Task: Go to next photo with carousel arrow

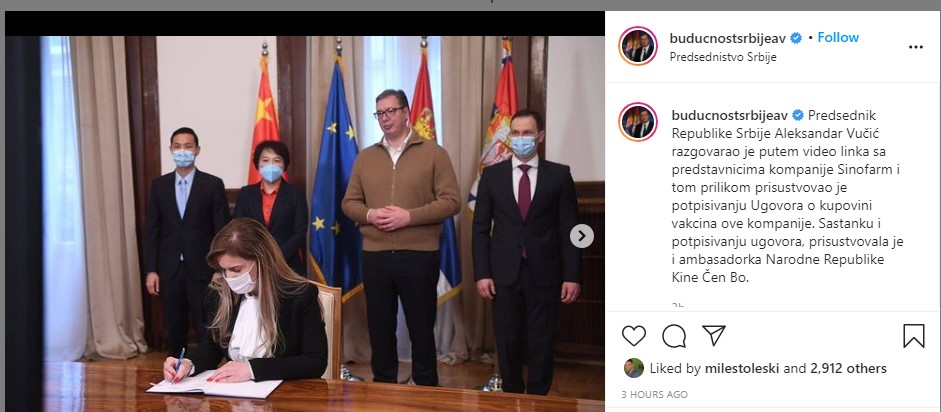Action: (582, 236)
